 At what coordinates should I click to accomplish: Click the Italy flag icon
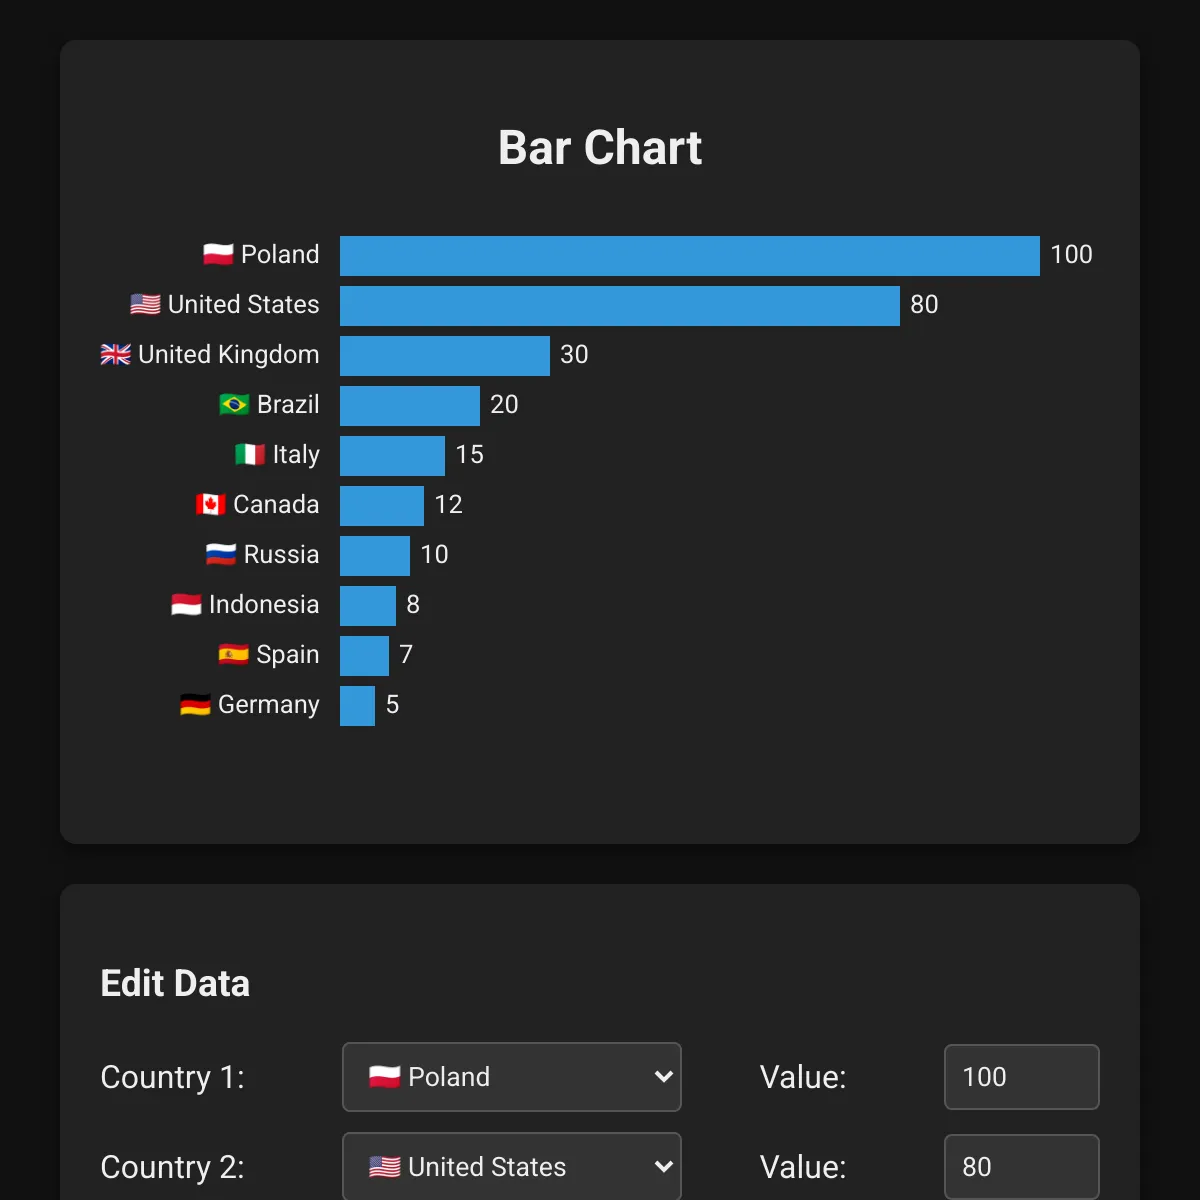(250, 454)
